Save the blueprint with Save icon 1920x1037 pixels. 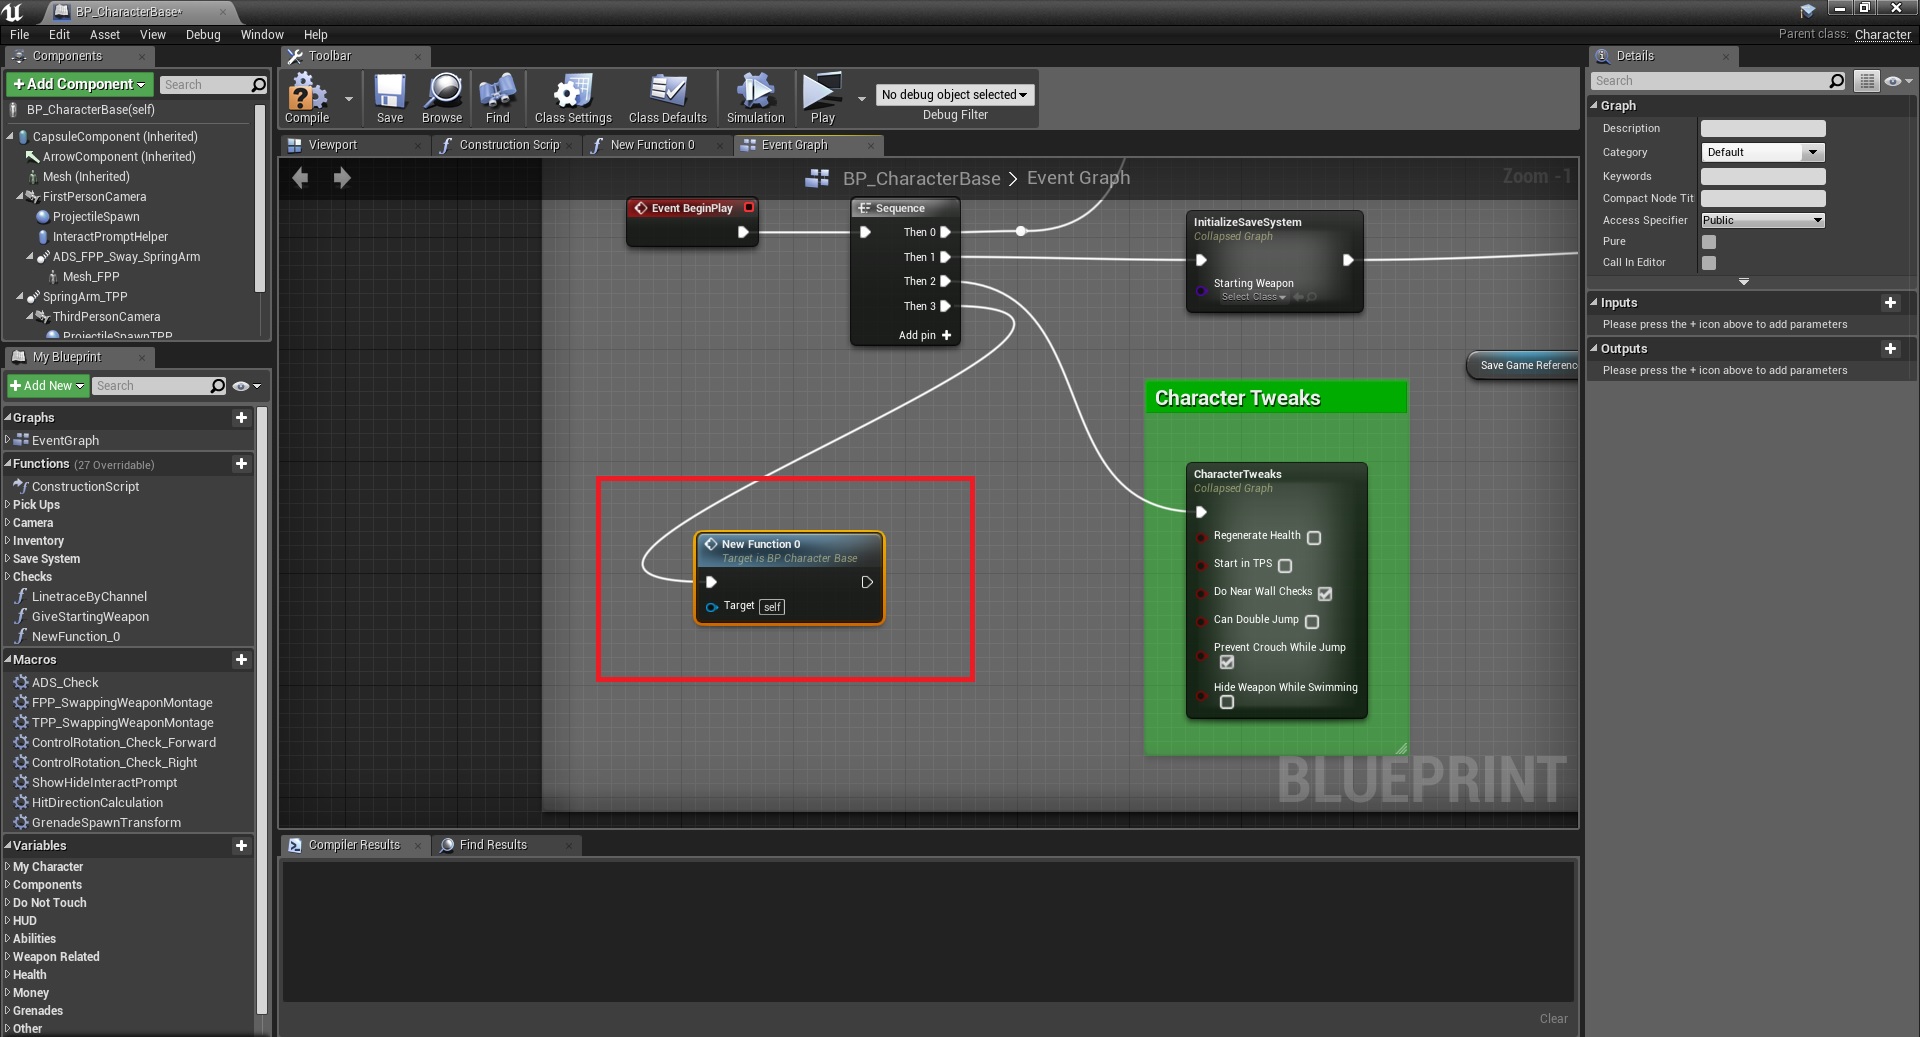389,95
